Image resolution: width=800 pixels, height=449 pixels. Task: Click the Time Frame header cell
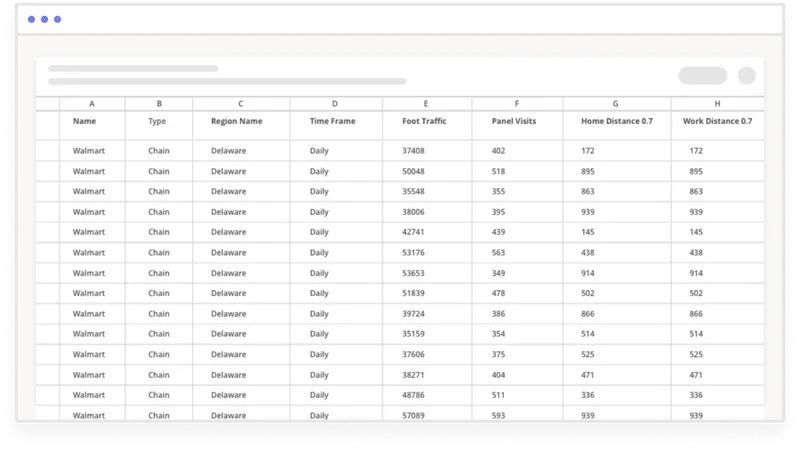336,125
